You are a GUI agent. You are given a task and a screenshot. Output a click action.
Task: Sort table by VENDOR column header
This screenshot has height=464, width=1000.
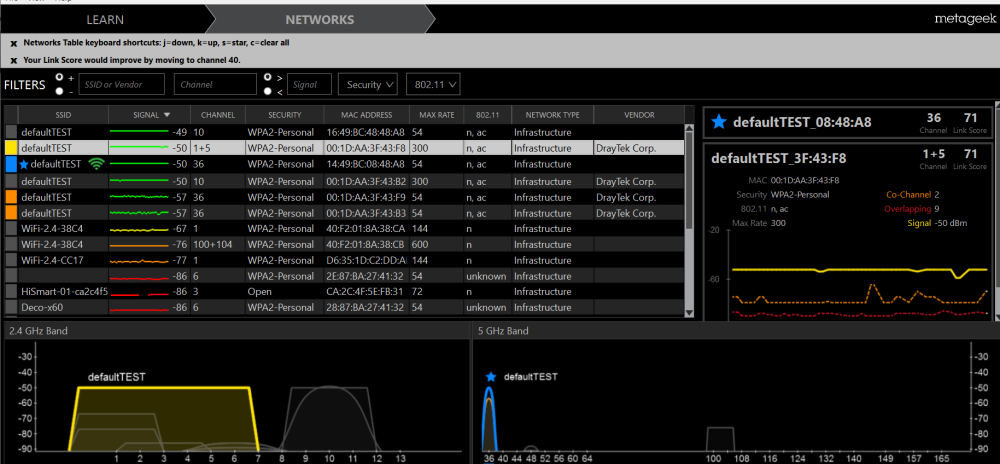[638, 115]
